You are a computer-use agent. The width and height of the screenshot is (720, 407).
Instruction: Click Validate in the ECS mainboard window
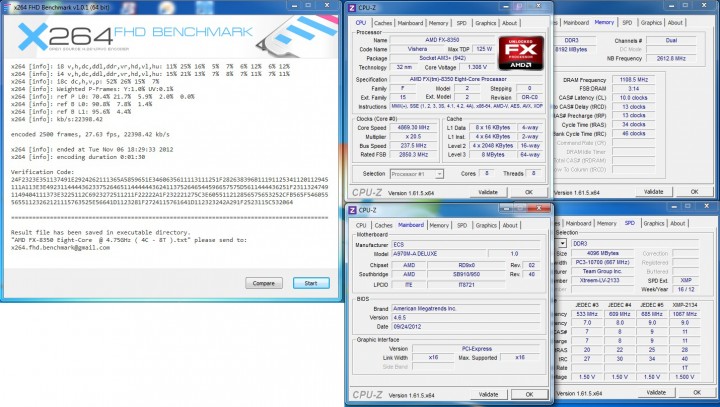[x=489, y=394]
